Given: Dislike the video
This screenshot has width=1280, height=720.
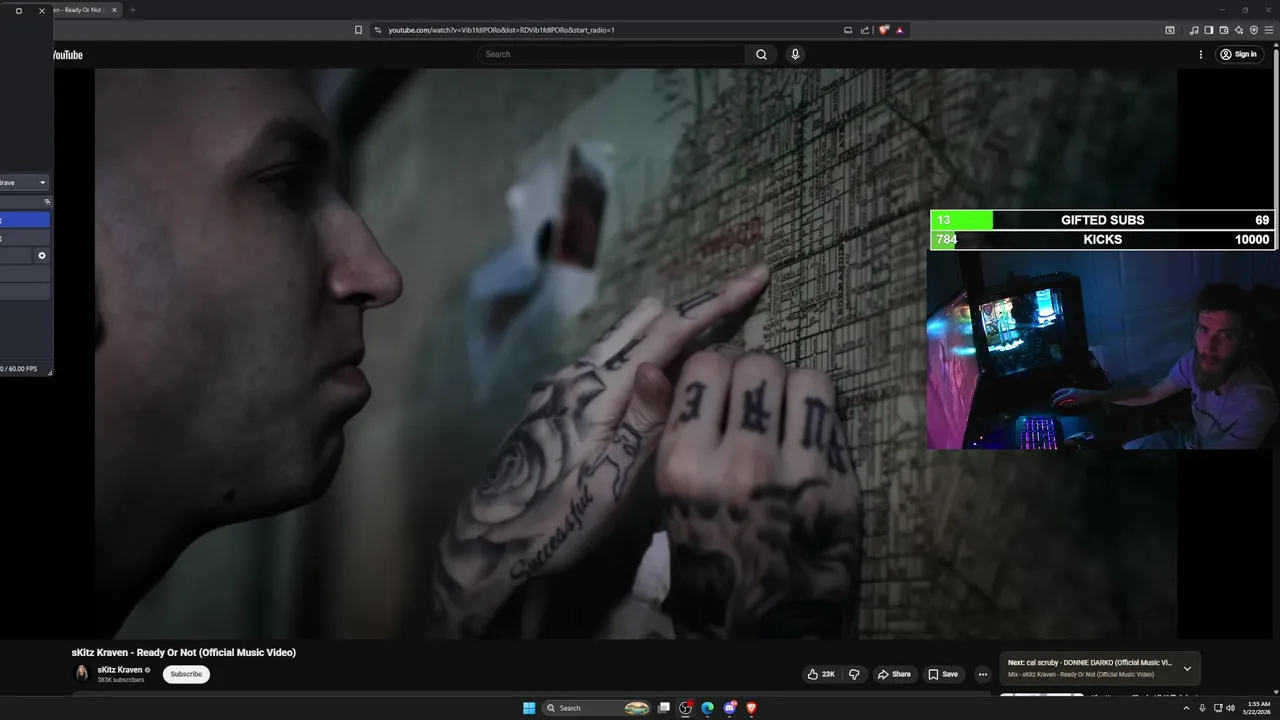Looking at the screenshot, I should 854,674.
